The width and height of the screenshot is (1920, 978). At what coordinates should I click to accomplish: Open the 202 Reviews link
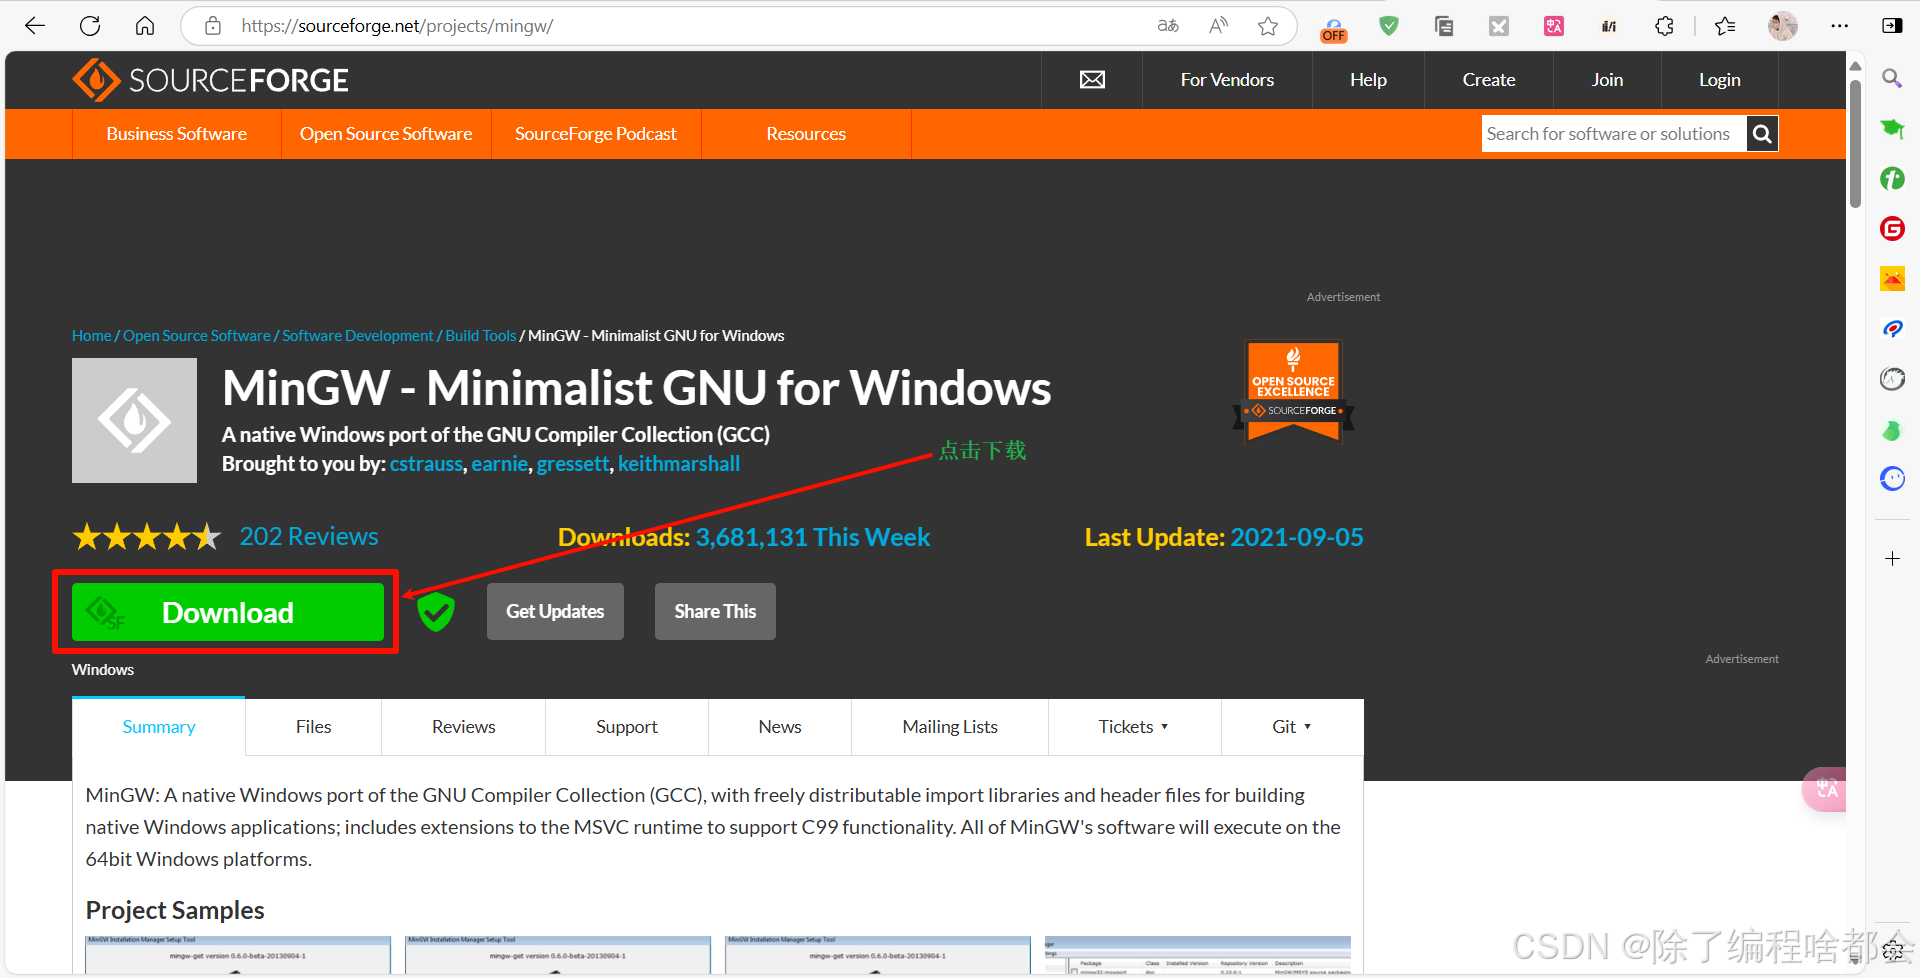tap(309, 537)
